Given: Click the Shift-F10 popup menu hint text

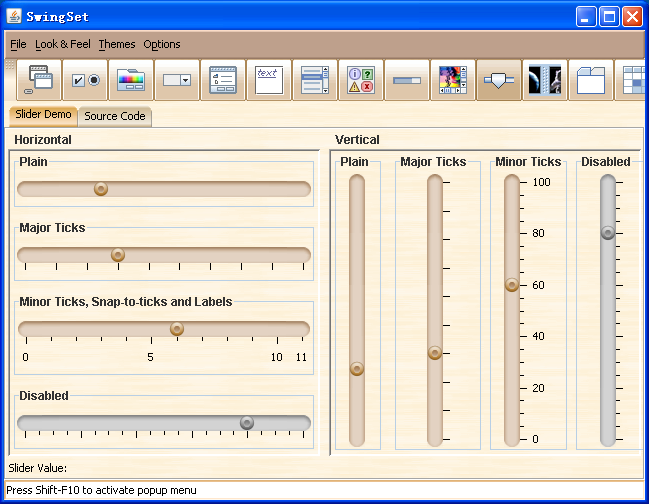Looking at the screenshot, I should click(x=101, y=490).
